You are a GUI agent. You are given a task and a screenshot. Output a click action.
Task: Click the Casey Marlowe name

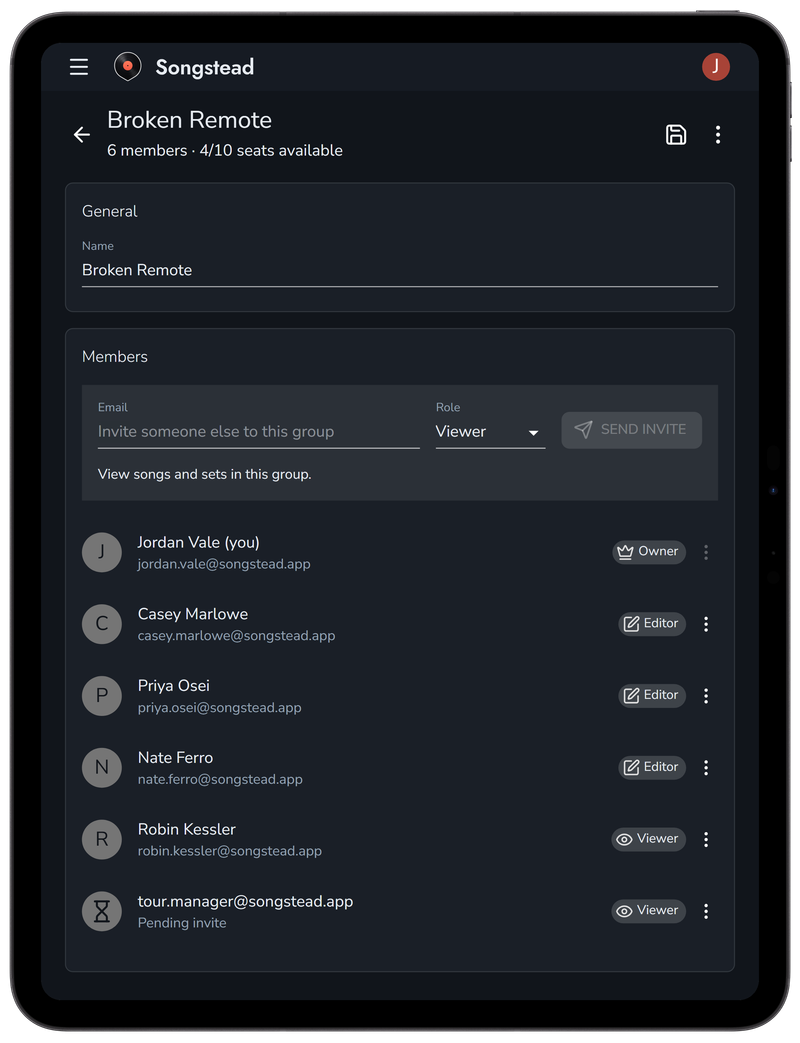[x=193, y=614]
